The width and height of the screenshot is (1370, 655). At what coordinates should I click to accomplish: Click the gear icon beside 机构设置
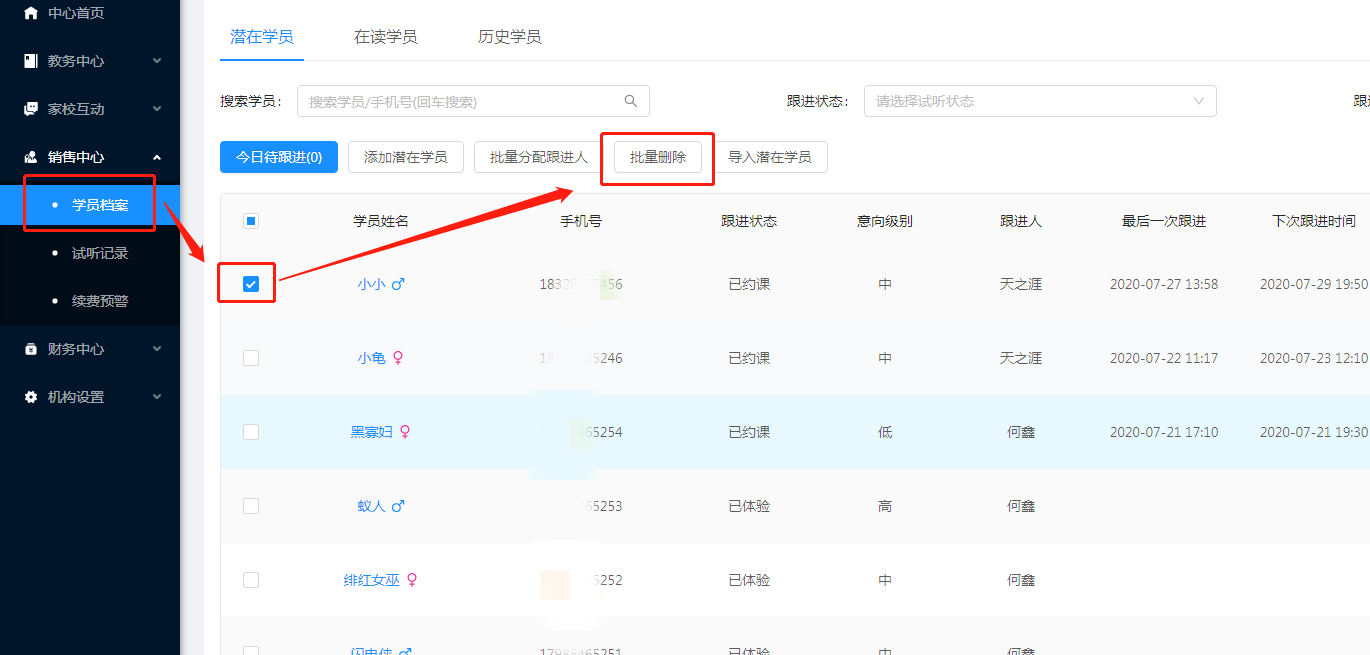(31, 397)
